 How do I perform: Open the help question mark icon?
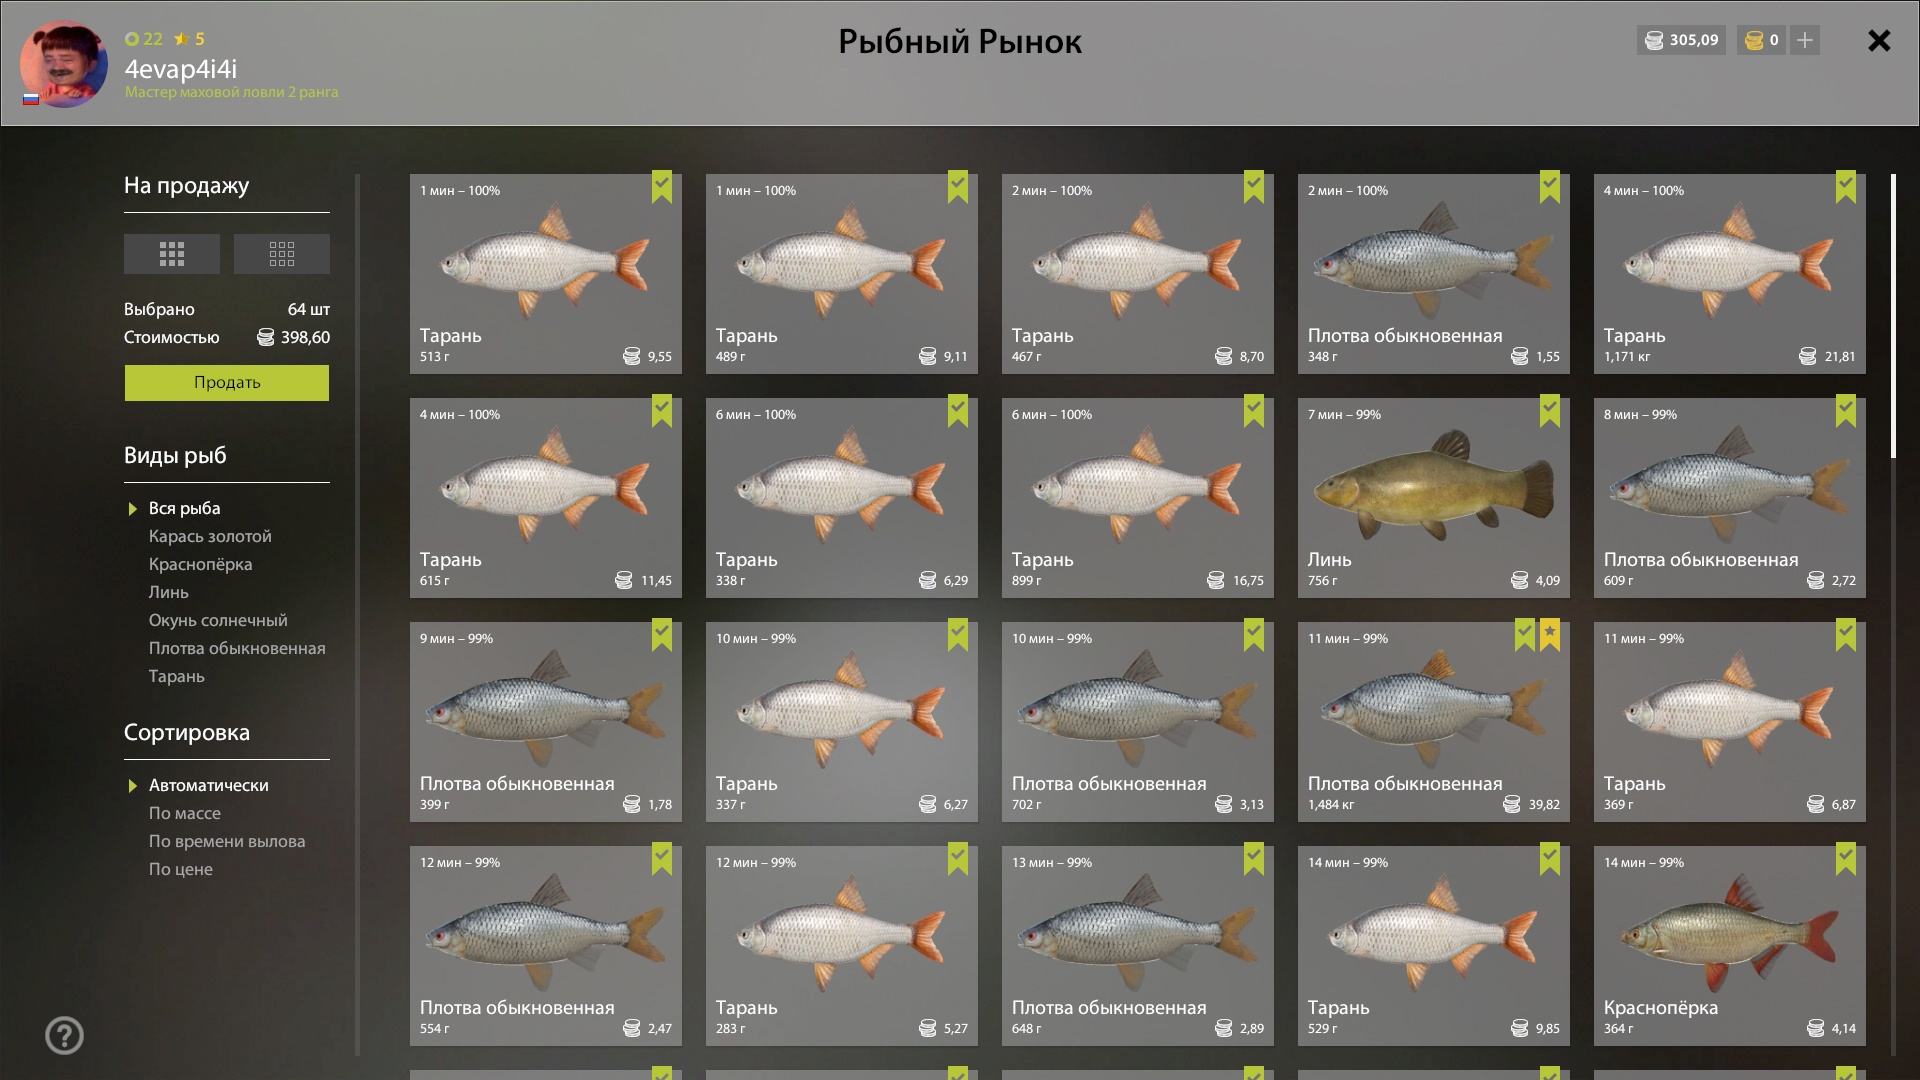tap(64, 1035)
